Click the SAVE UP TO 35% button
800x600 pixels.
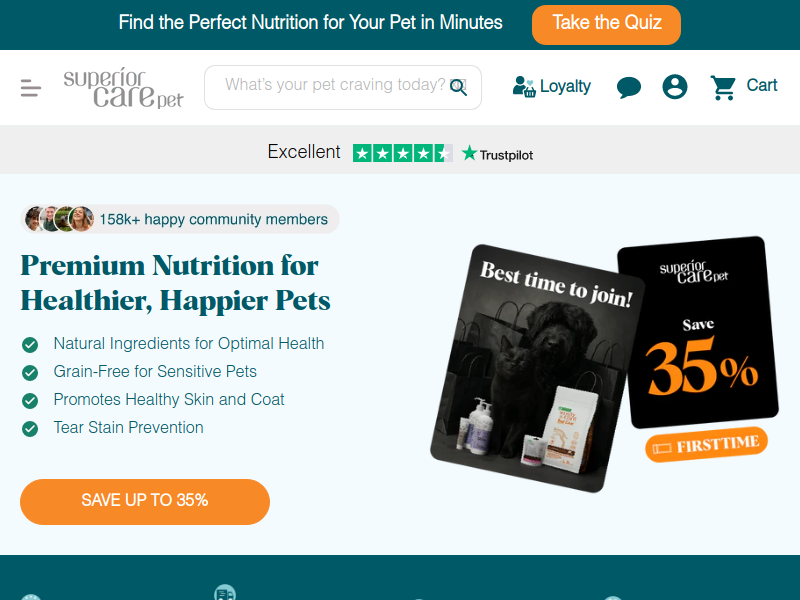pyautogui.click(x=145, y=502)
